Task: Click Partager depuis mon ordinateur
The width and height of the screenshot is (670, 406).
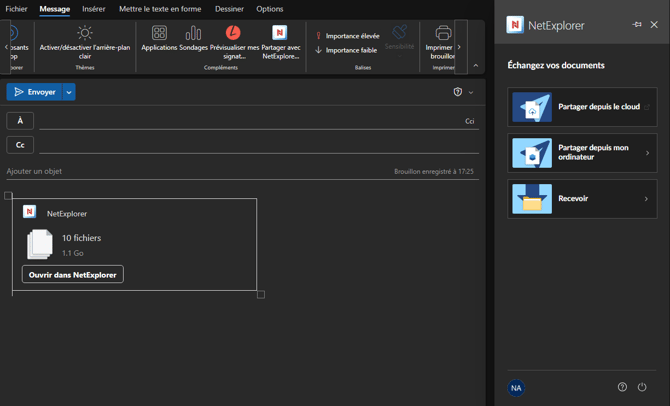Action: 582,153
